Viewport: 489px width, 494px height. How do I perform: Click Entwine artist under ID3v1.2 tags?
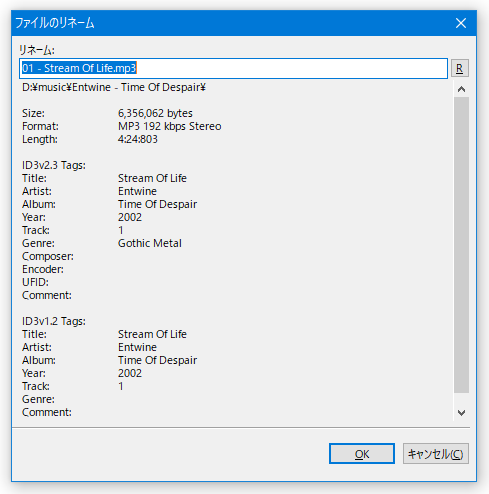tap(137, 347)
